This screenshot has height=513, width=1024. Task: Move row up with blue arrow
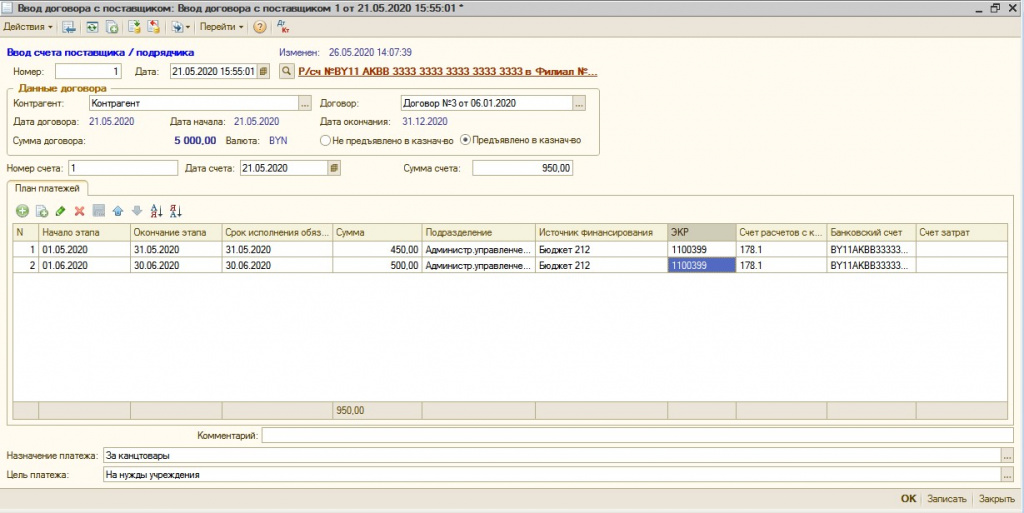118,211
